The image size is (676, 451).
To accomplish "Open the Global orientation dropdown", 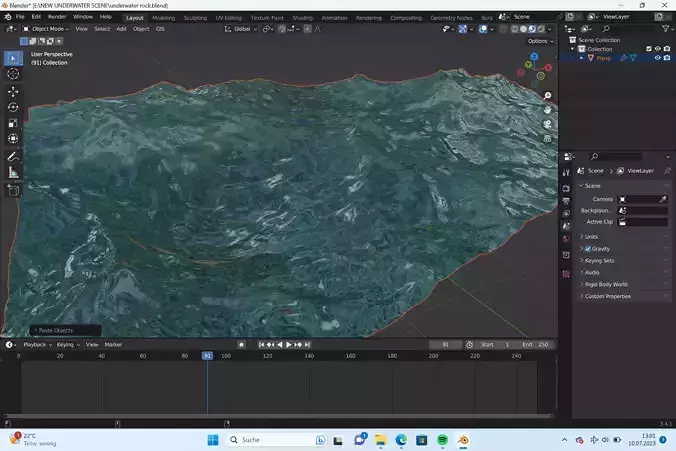I will point(241,29).
